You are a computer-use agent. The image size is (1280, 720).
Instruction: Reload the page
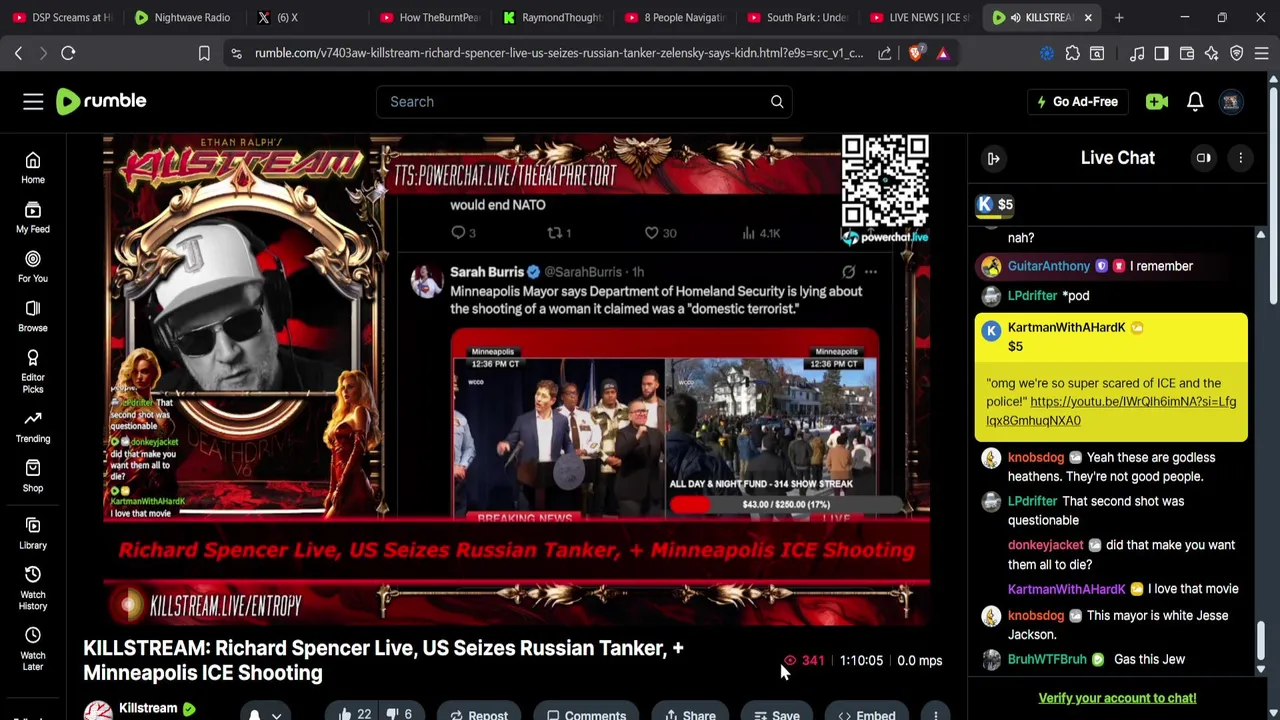(x=68, y=53)
